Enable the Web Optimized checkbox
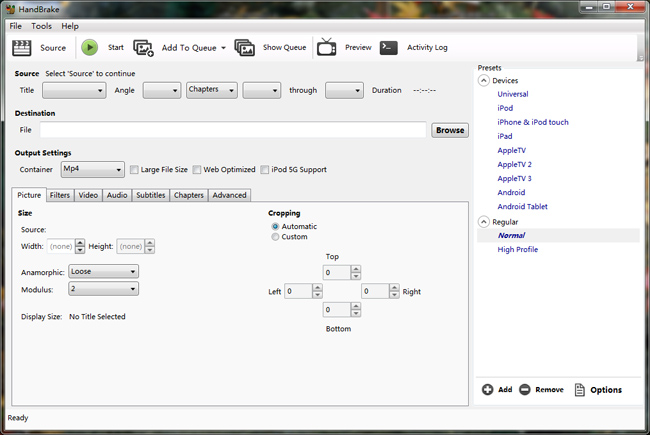Image resolution: width=650 pixels, height=435 pixels. [x=197, y=170]
